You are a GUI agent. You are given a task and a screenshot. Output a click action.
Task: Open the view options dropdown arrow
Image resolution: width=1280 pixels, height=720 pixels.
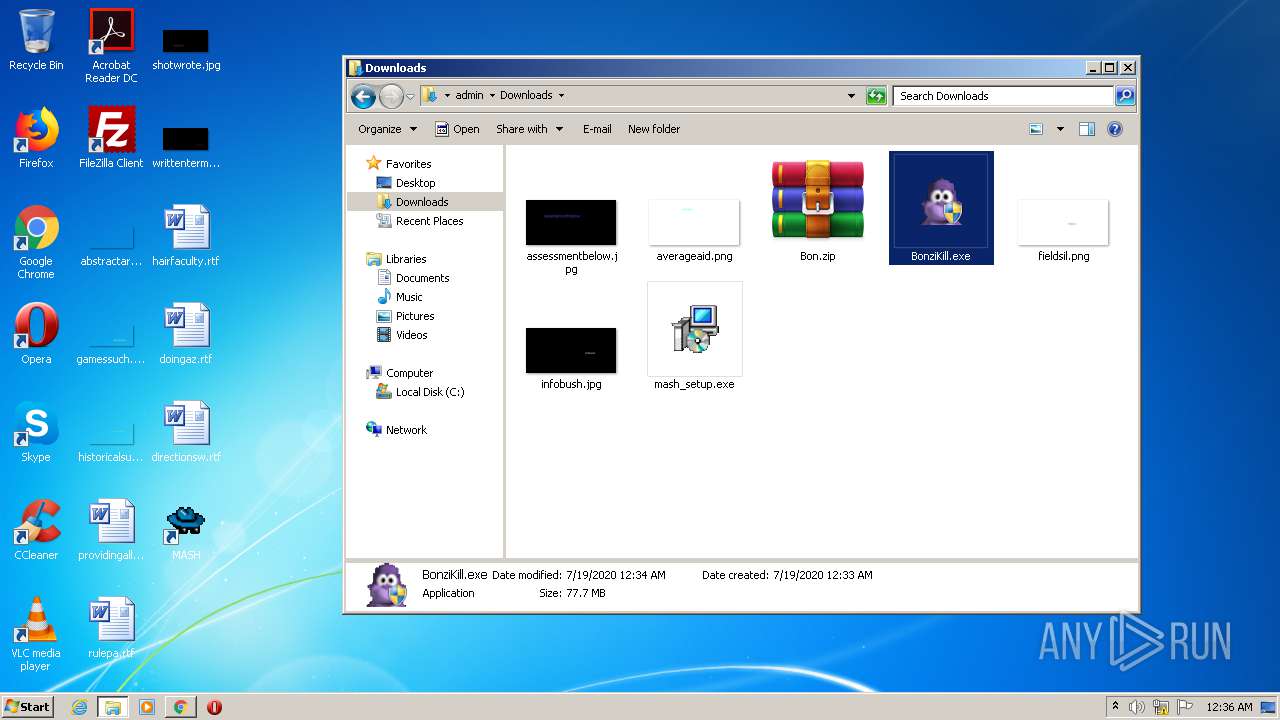[x=1060, y=129]
